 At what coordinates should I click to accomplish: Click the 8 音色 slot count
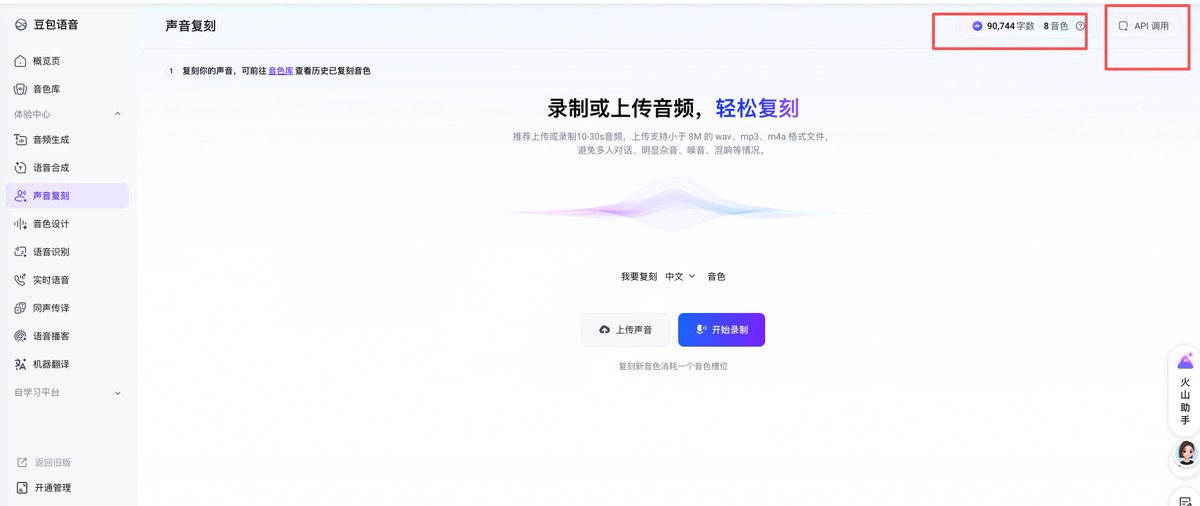(x=1056, y=26)
